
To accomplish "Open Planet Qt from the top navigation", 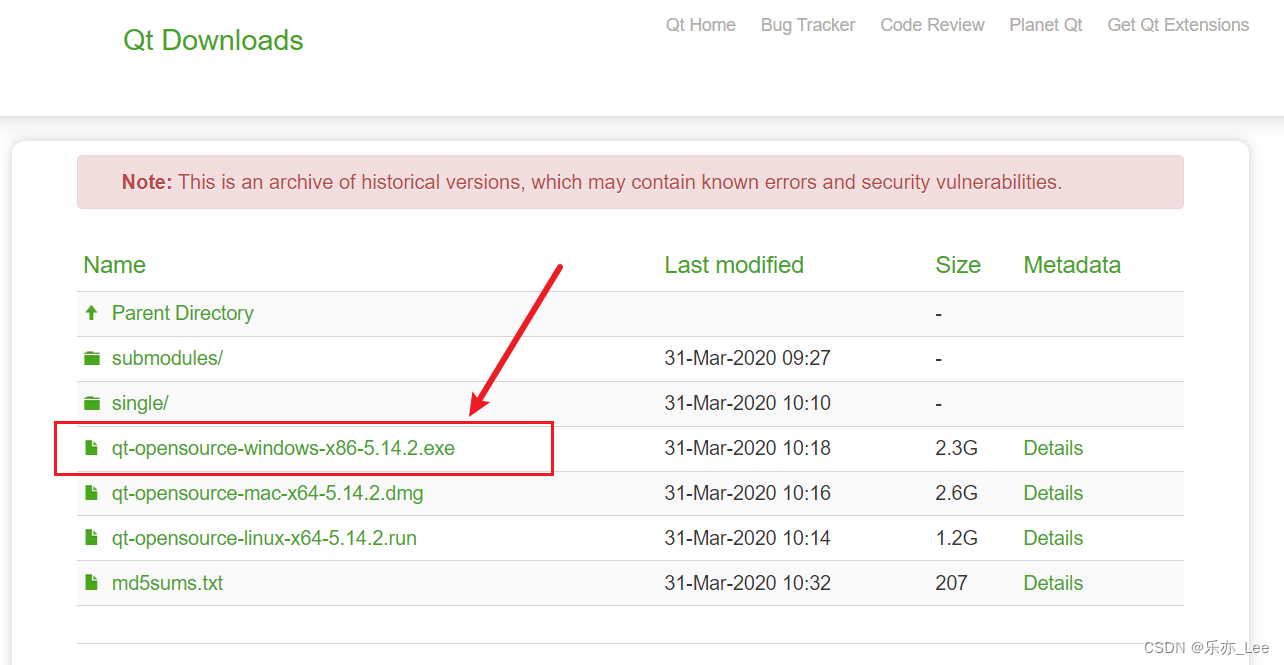I will [x=1046, y=25].
